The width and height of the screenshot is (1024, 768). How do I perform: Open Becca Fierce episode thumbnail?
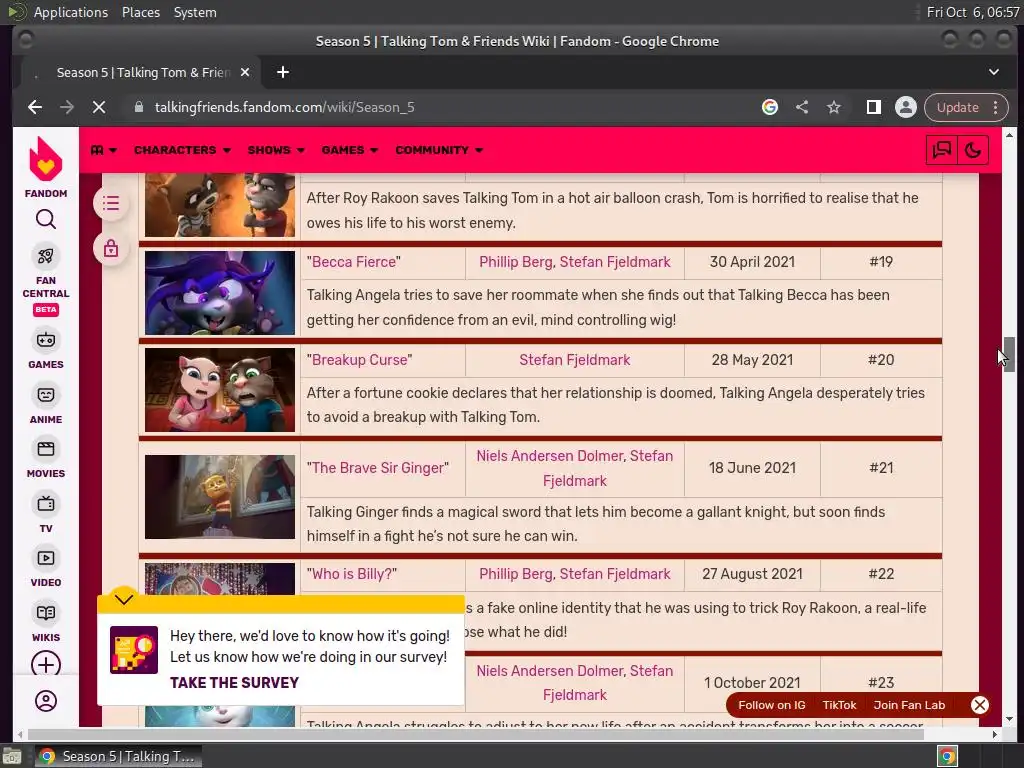coord(220,293)
